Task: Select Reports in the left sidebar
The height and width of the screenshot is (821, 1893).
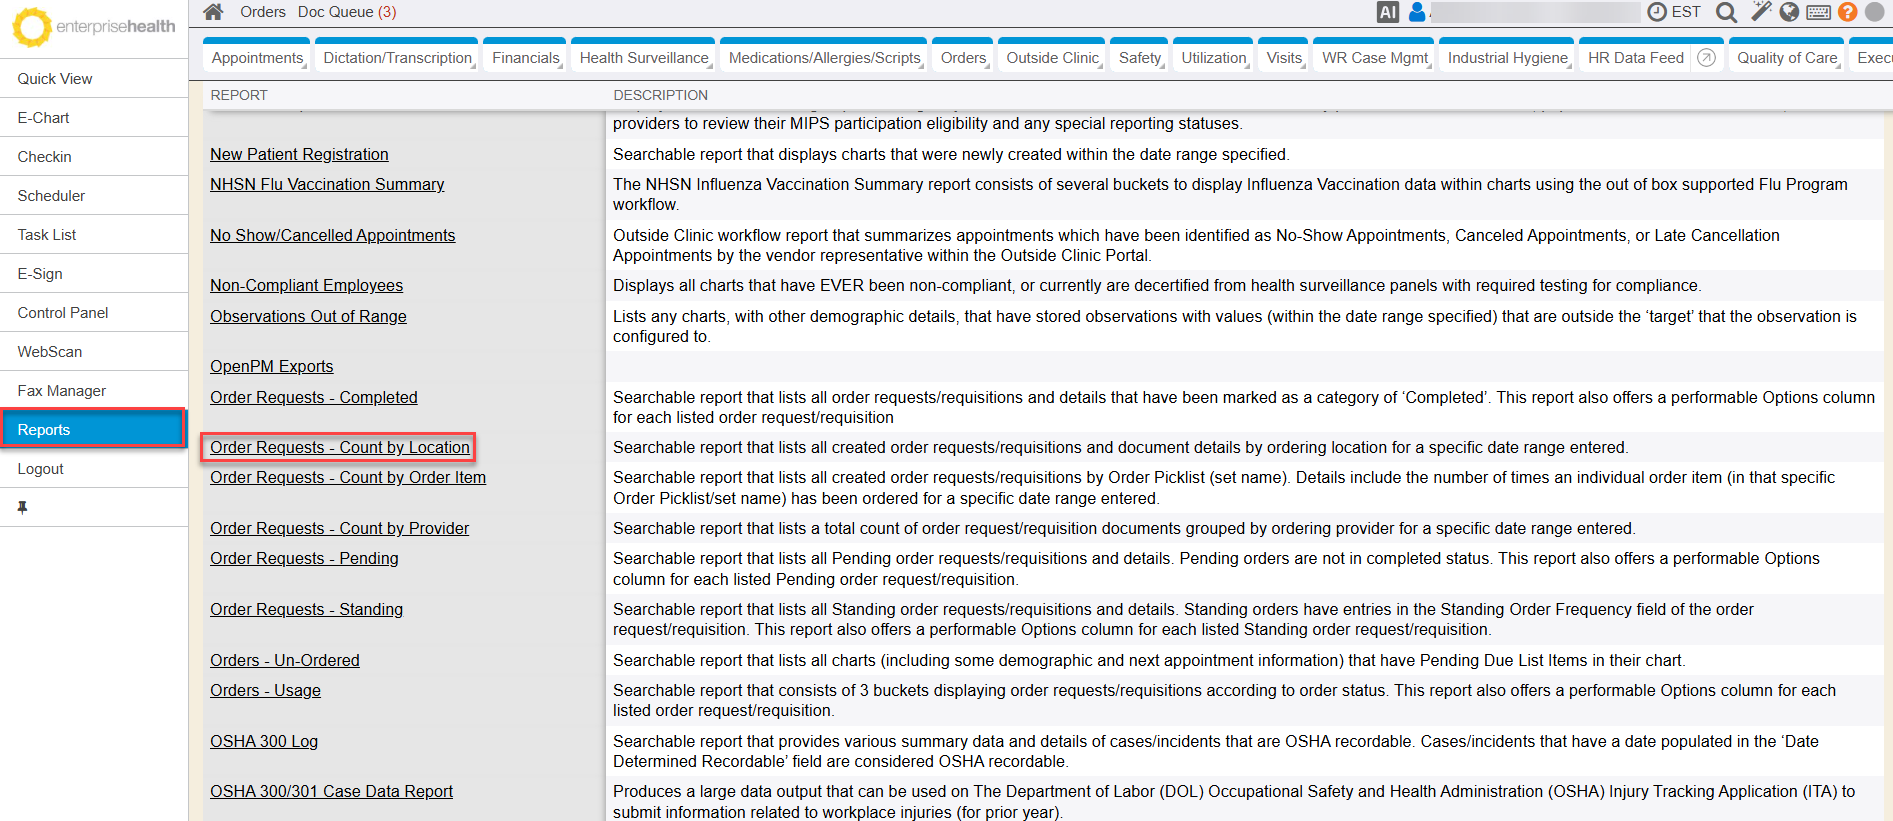Action: click(93, 429)
